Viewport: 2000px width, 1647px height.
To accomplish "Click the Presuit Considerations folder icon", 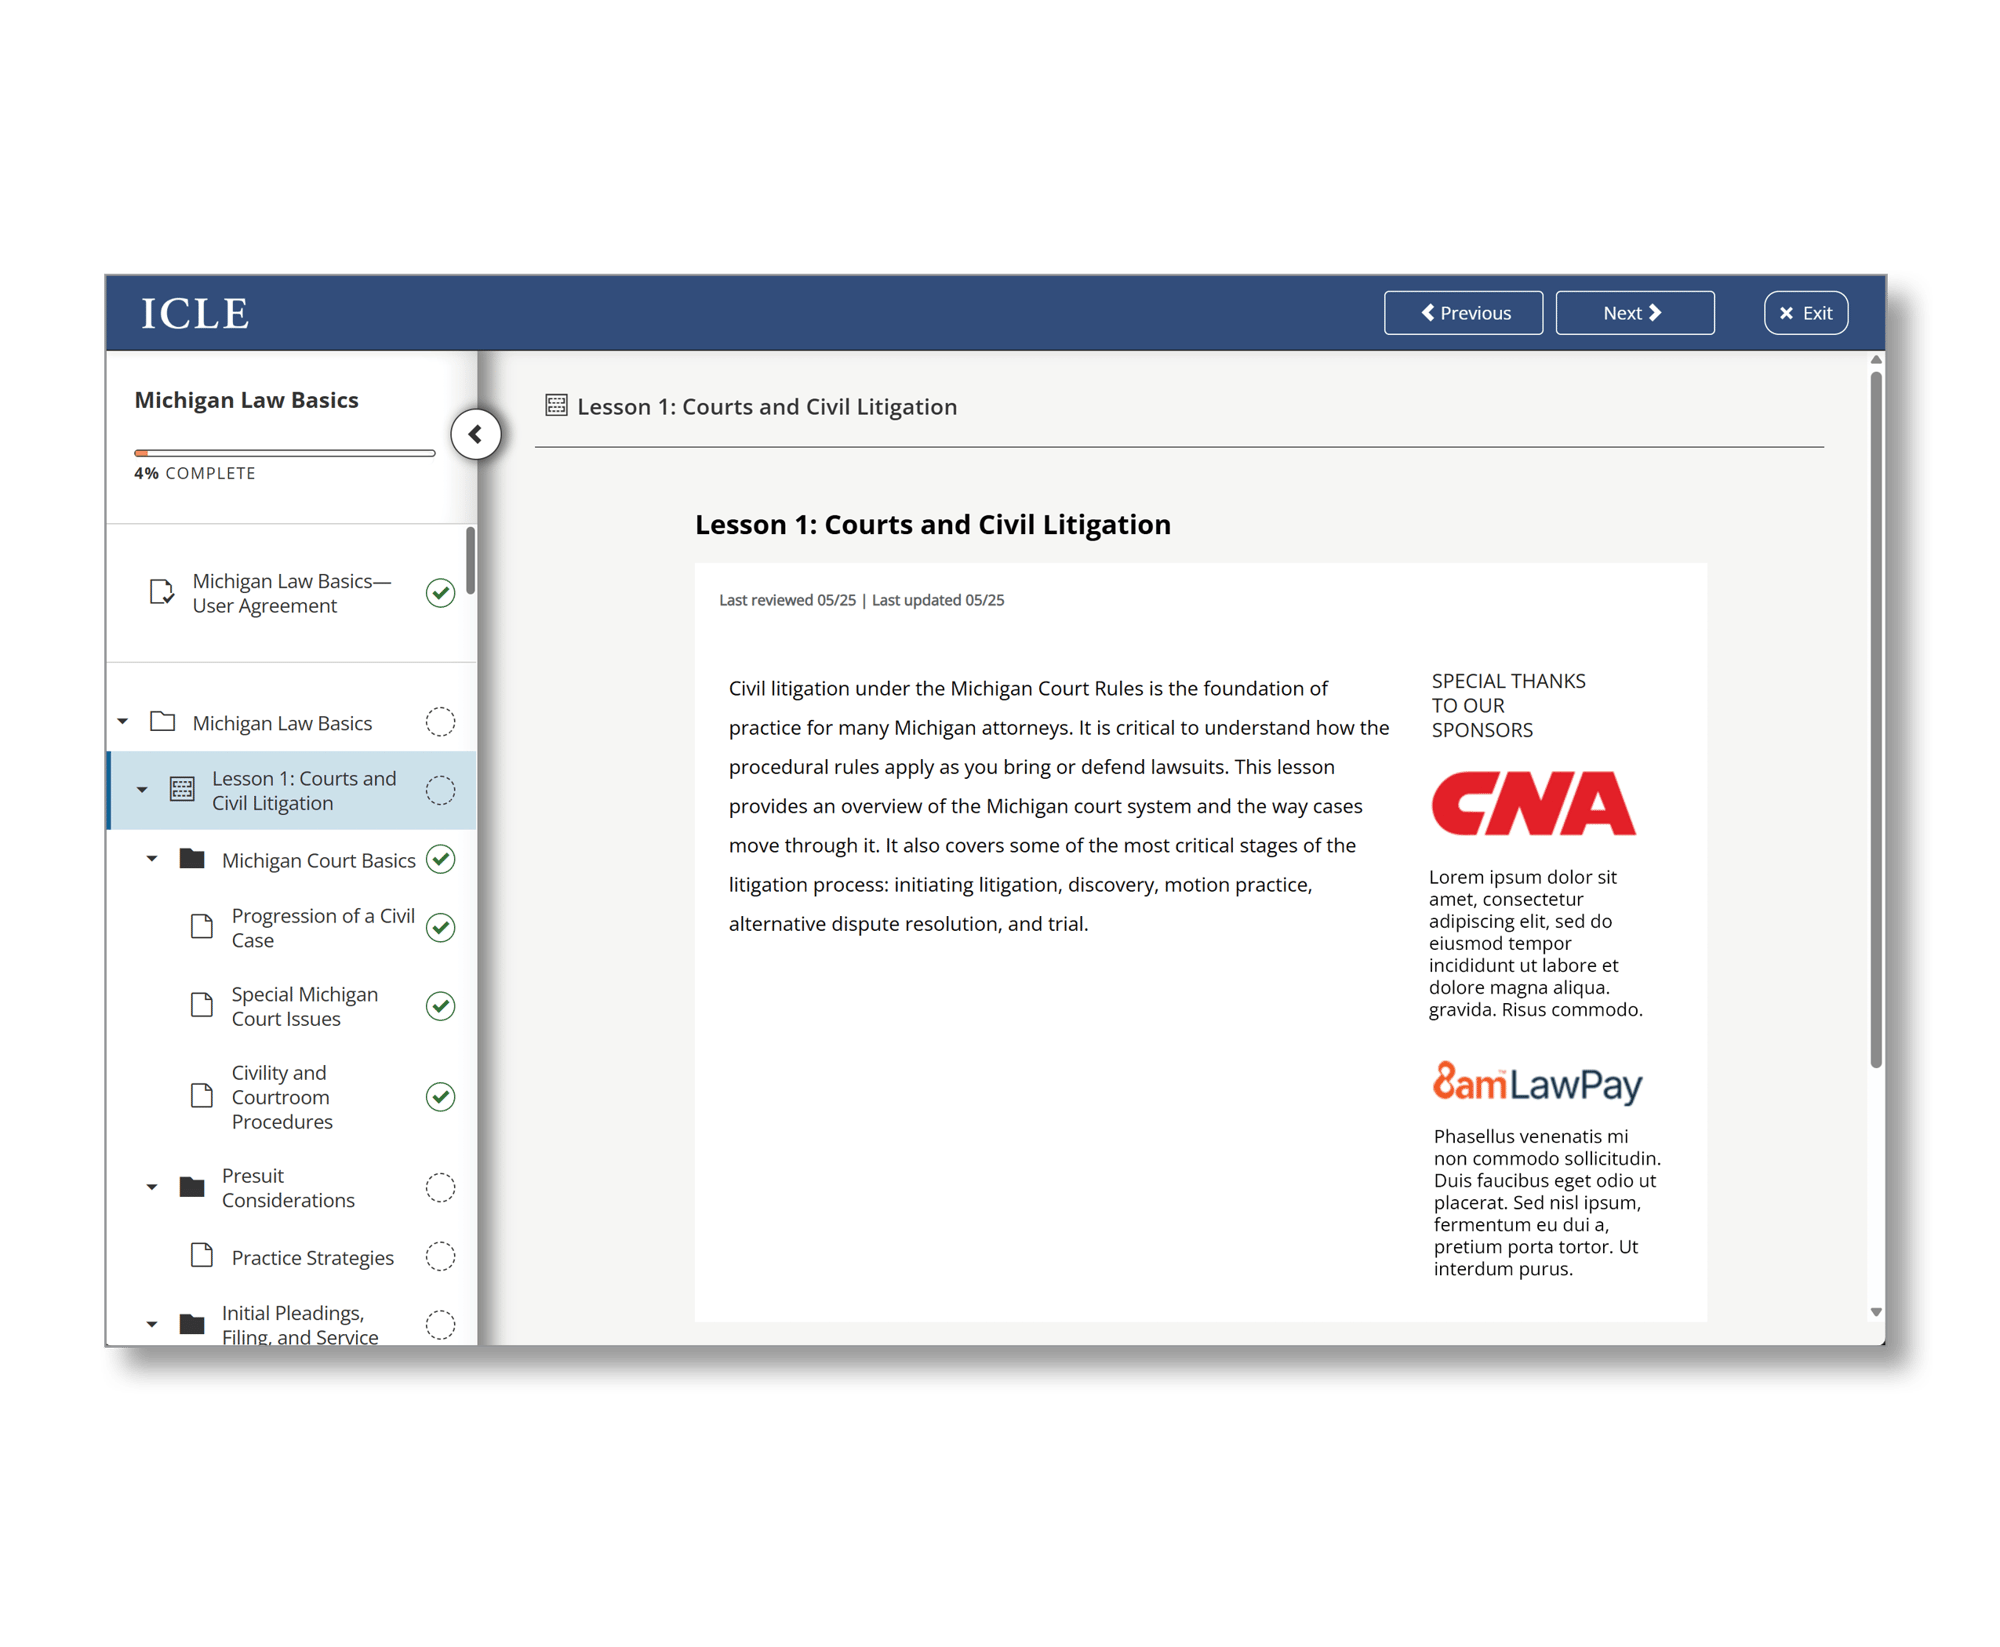I will pyautogui.click(x=192, y=1187).
